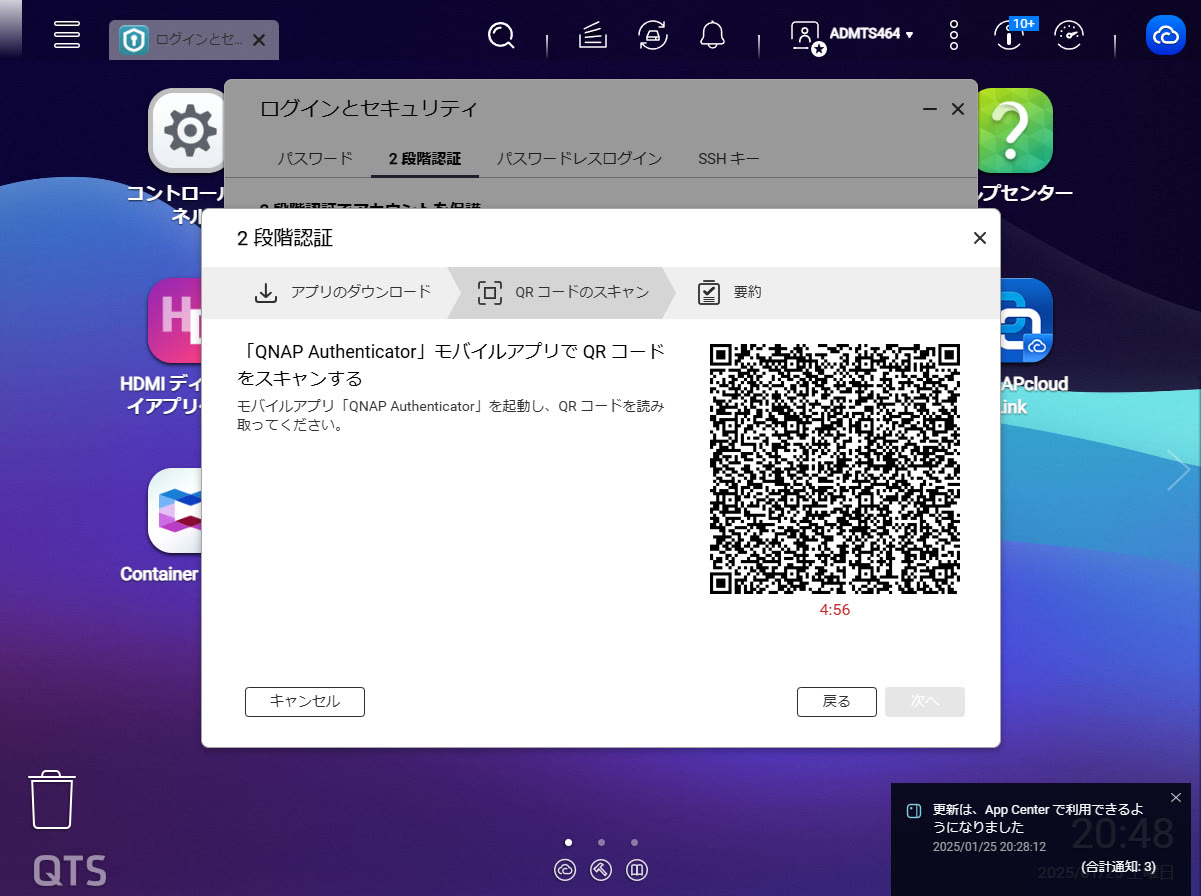
Task: Open external devices icon in top bar
Action: click(x=653, y=36)
